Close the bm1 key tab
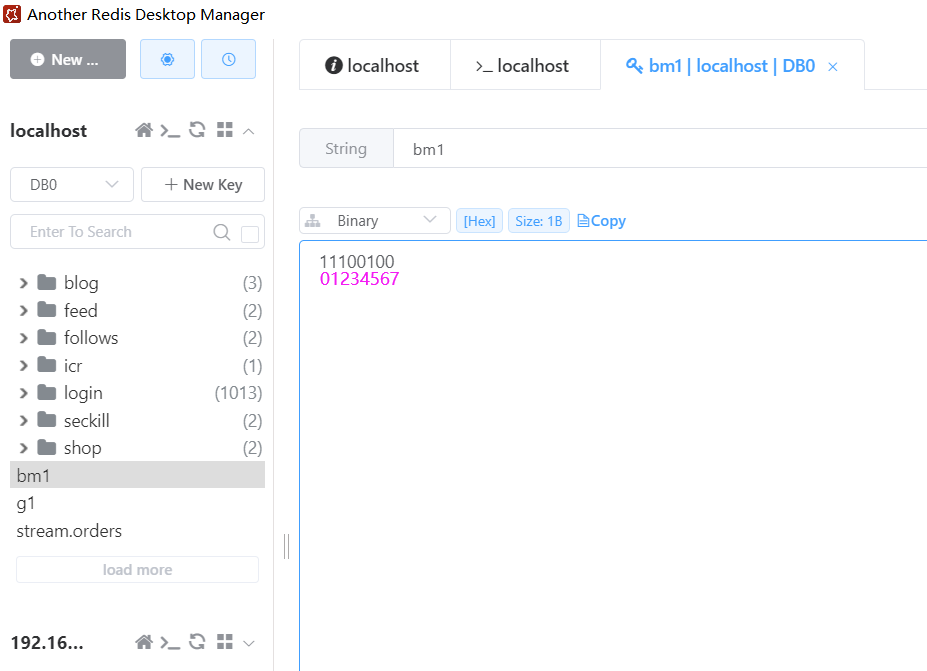 (x=833, y=67)
